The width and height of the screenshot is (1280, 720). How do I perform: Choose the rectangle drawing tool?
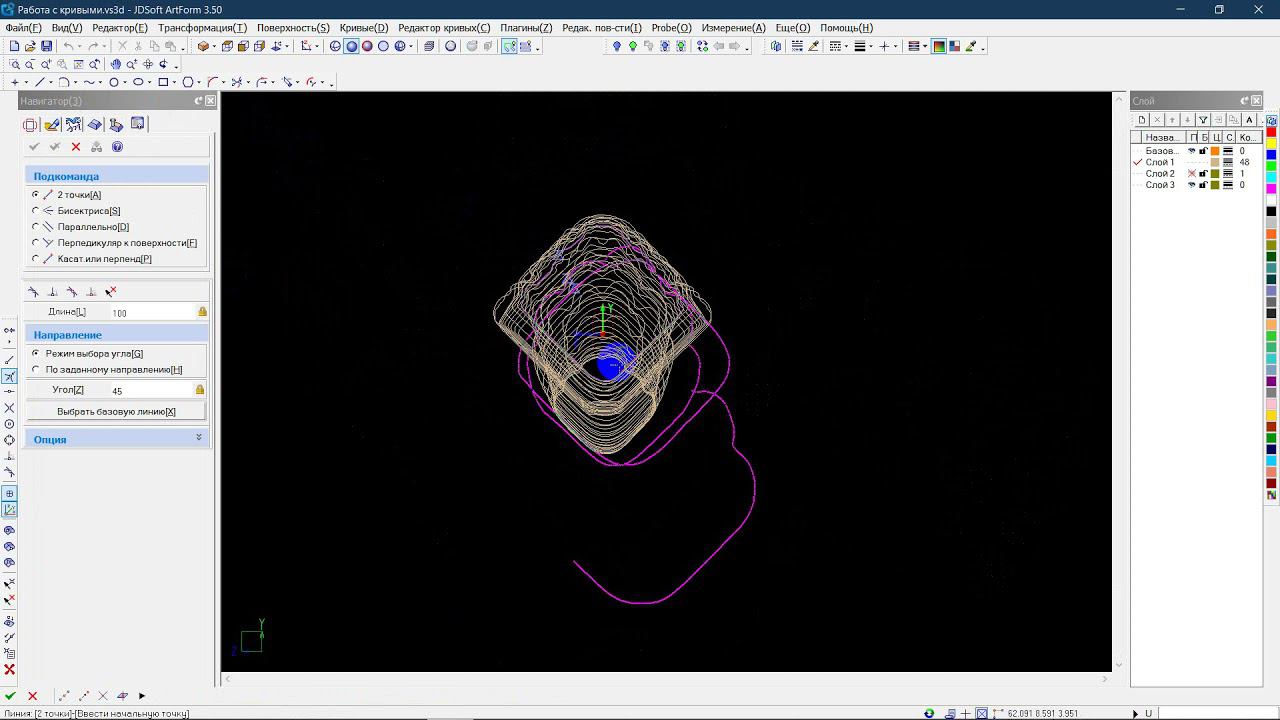[163, 82]
